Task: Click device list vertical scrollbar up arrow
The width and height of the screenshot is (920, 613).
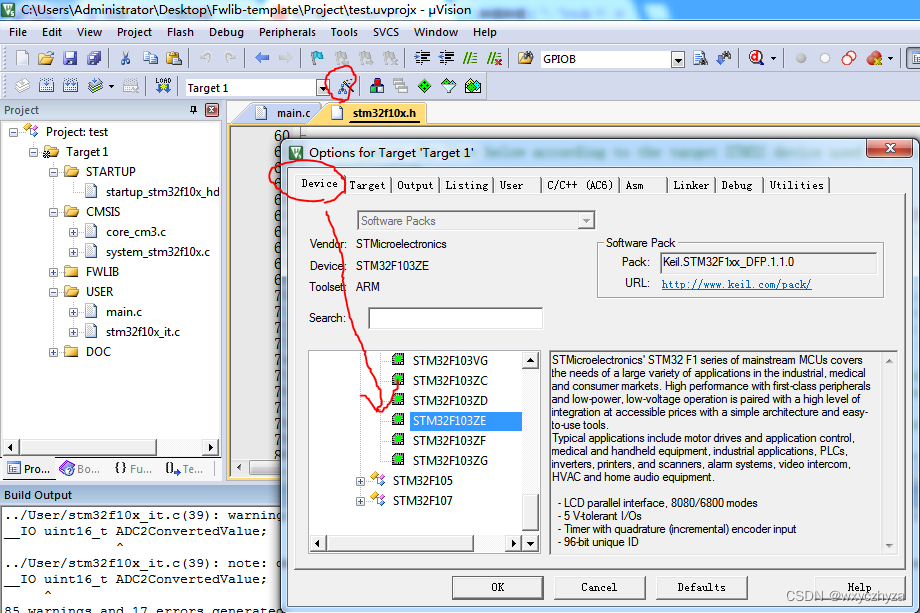Action: pyautogui.click(x=530, y=360)
